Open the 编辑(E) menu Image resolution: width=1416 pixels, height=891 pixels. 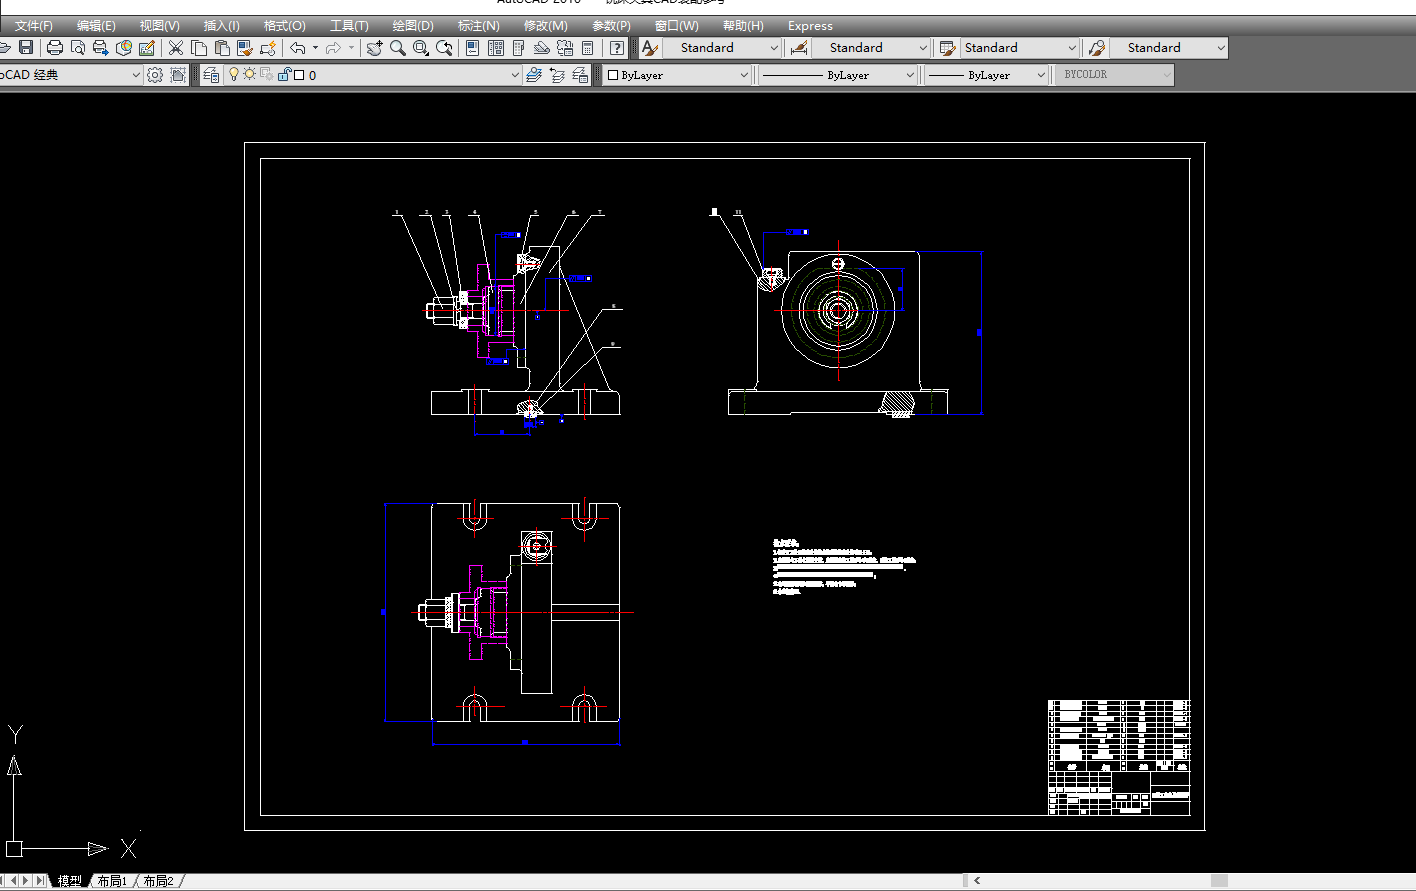96,26
